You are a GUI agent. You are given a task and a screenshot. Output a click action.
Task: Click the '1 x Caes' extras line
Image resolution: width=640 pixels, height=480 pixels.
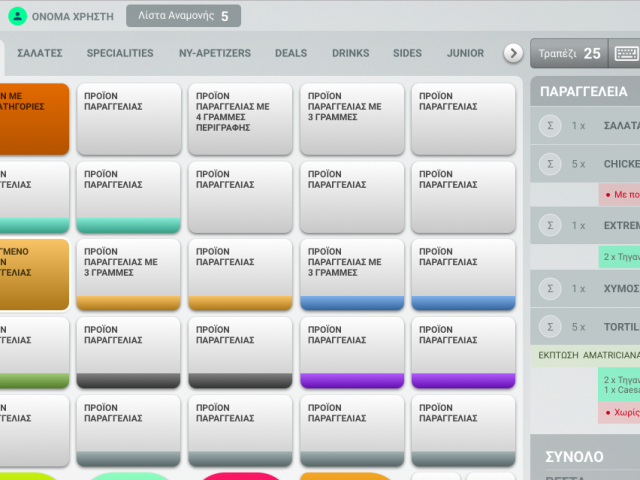pos(621,390)
